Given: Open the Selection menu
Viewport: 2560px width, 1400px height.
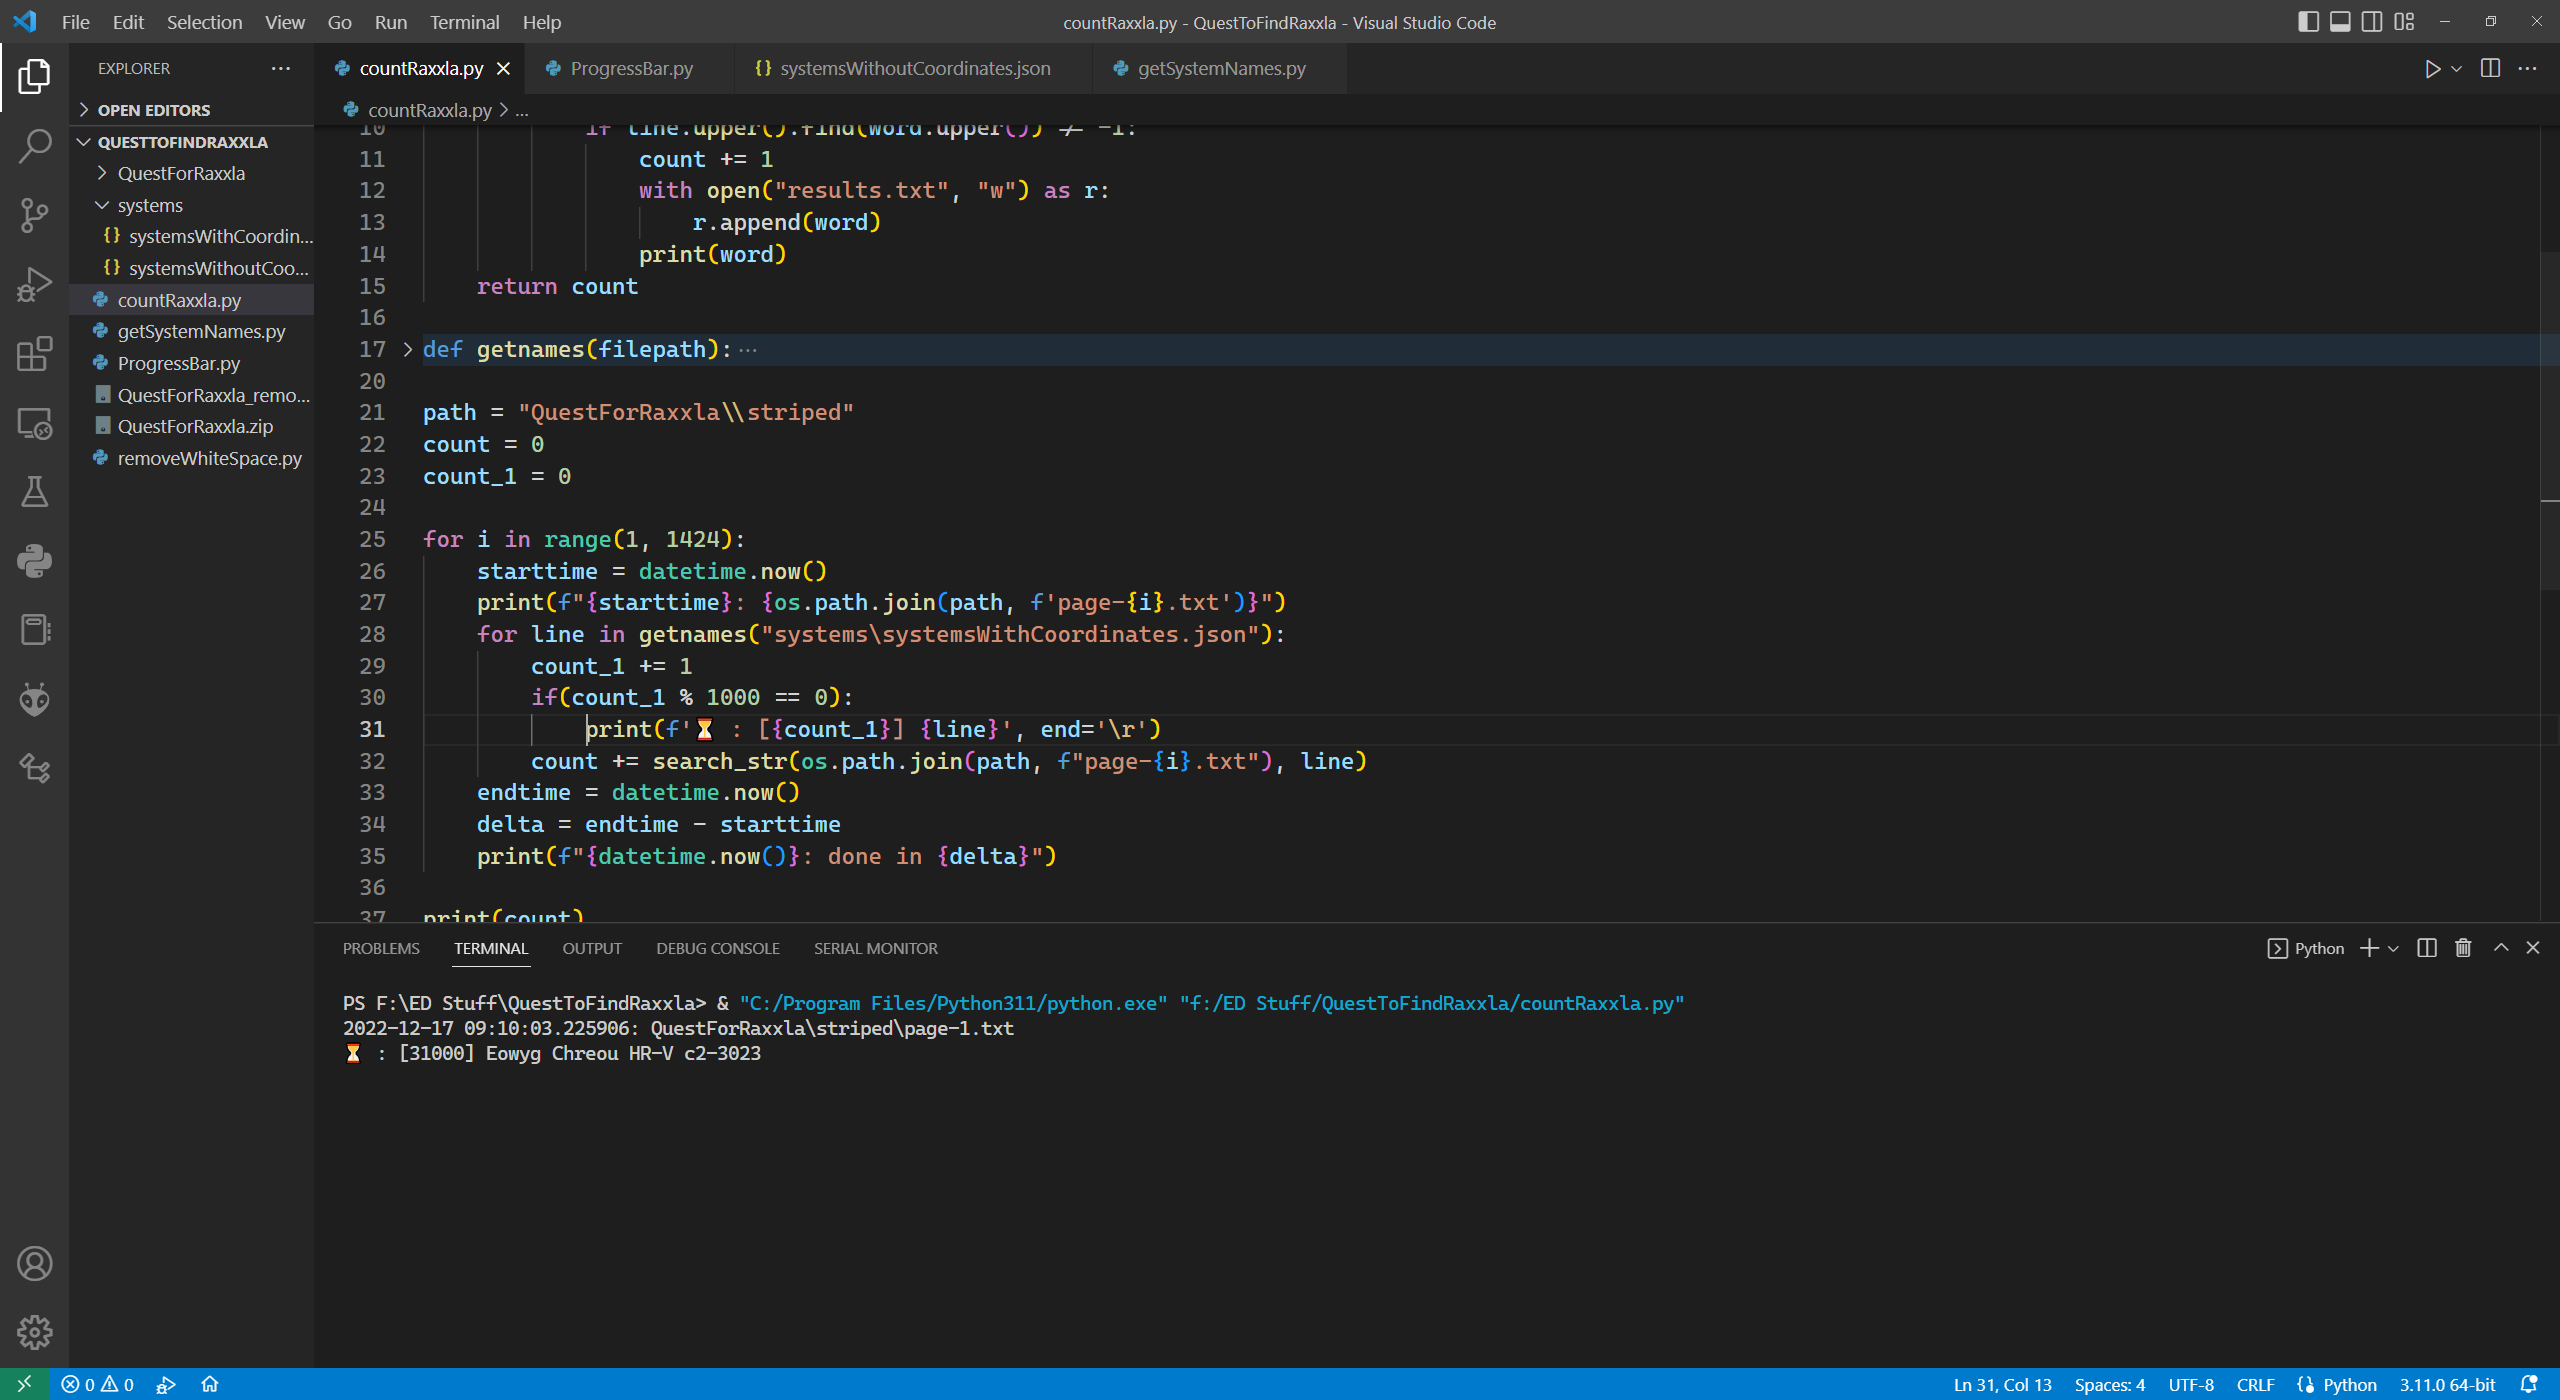Looking at the screenshot, I should (204, 22).
